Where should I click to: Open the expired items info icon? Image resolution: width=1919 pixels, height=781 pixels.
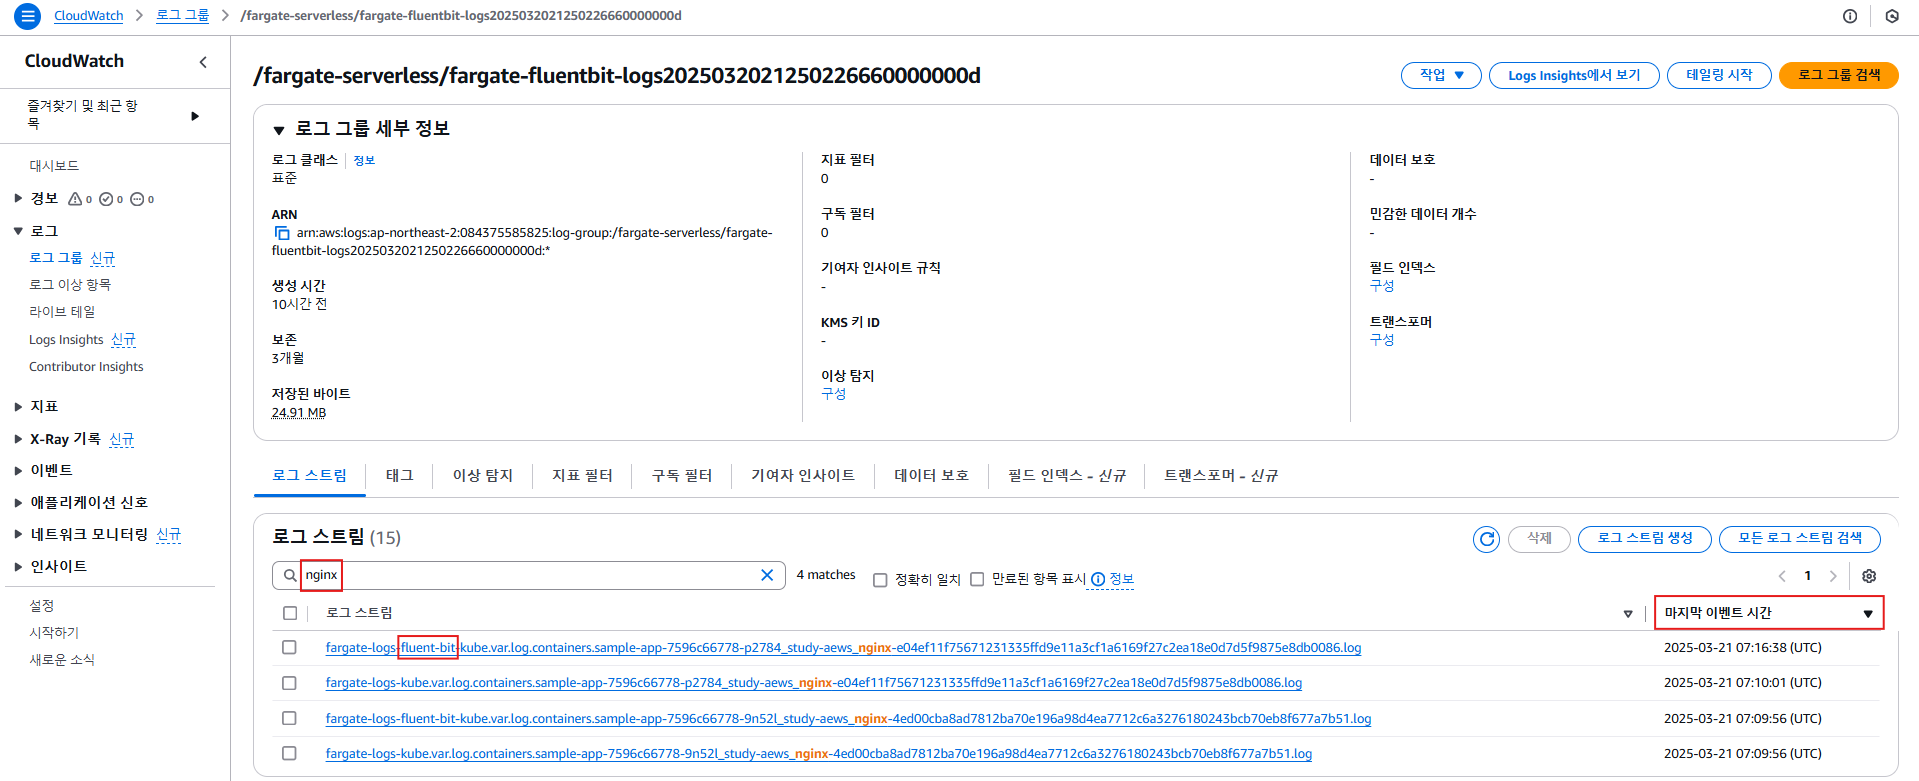(1098, 579)
